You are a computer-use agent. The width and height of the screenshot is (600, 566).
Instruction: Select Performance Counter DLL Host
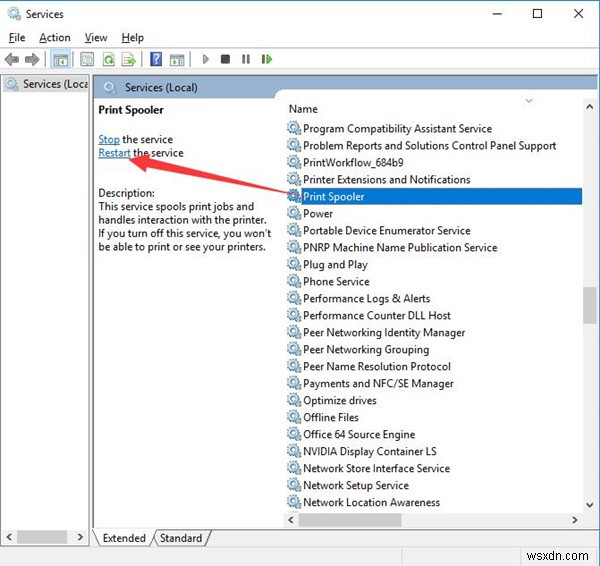pos(377,315)
